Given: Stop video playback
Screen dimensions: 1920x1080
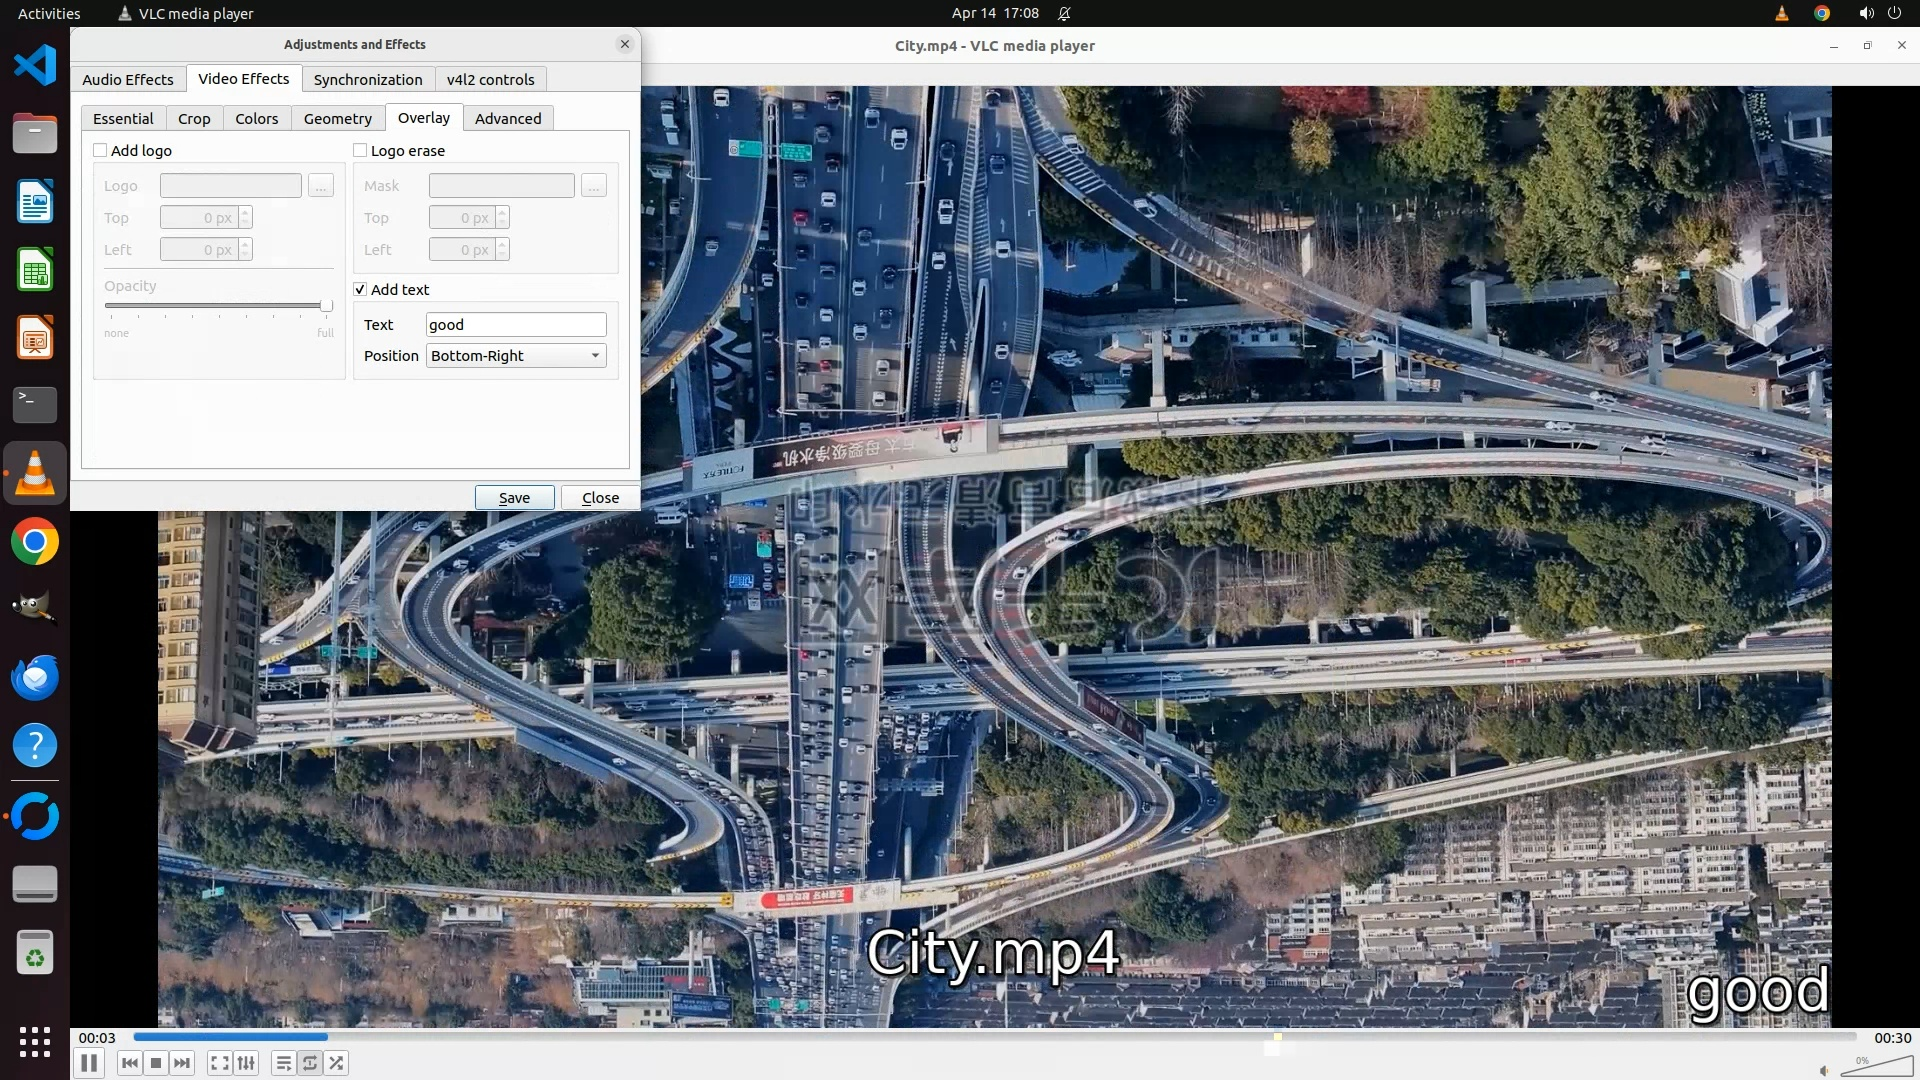Looking at the screenshot, I should coord(156,1063).
